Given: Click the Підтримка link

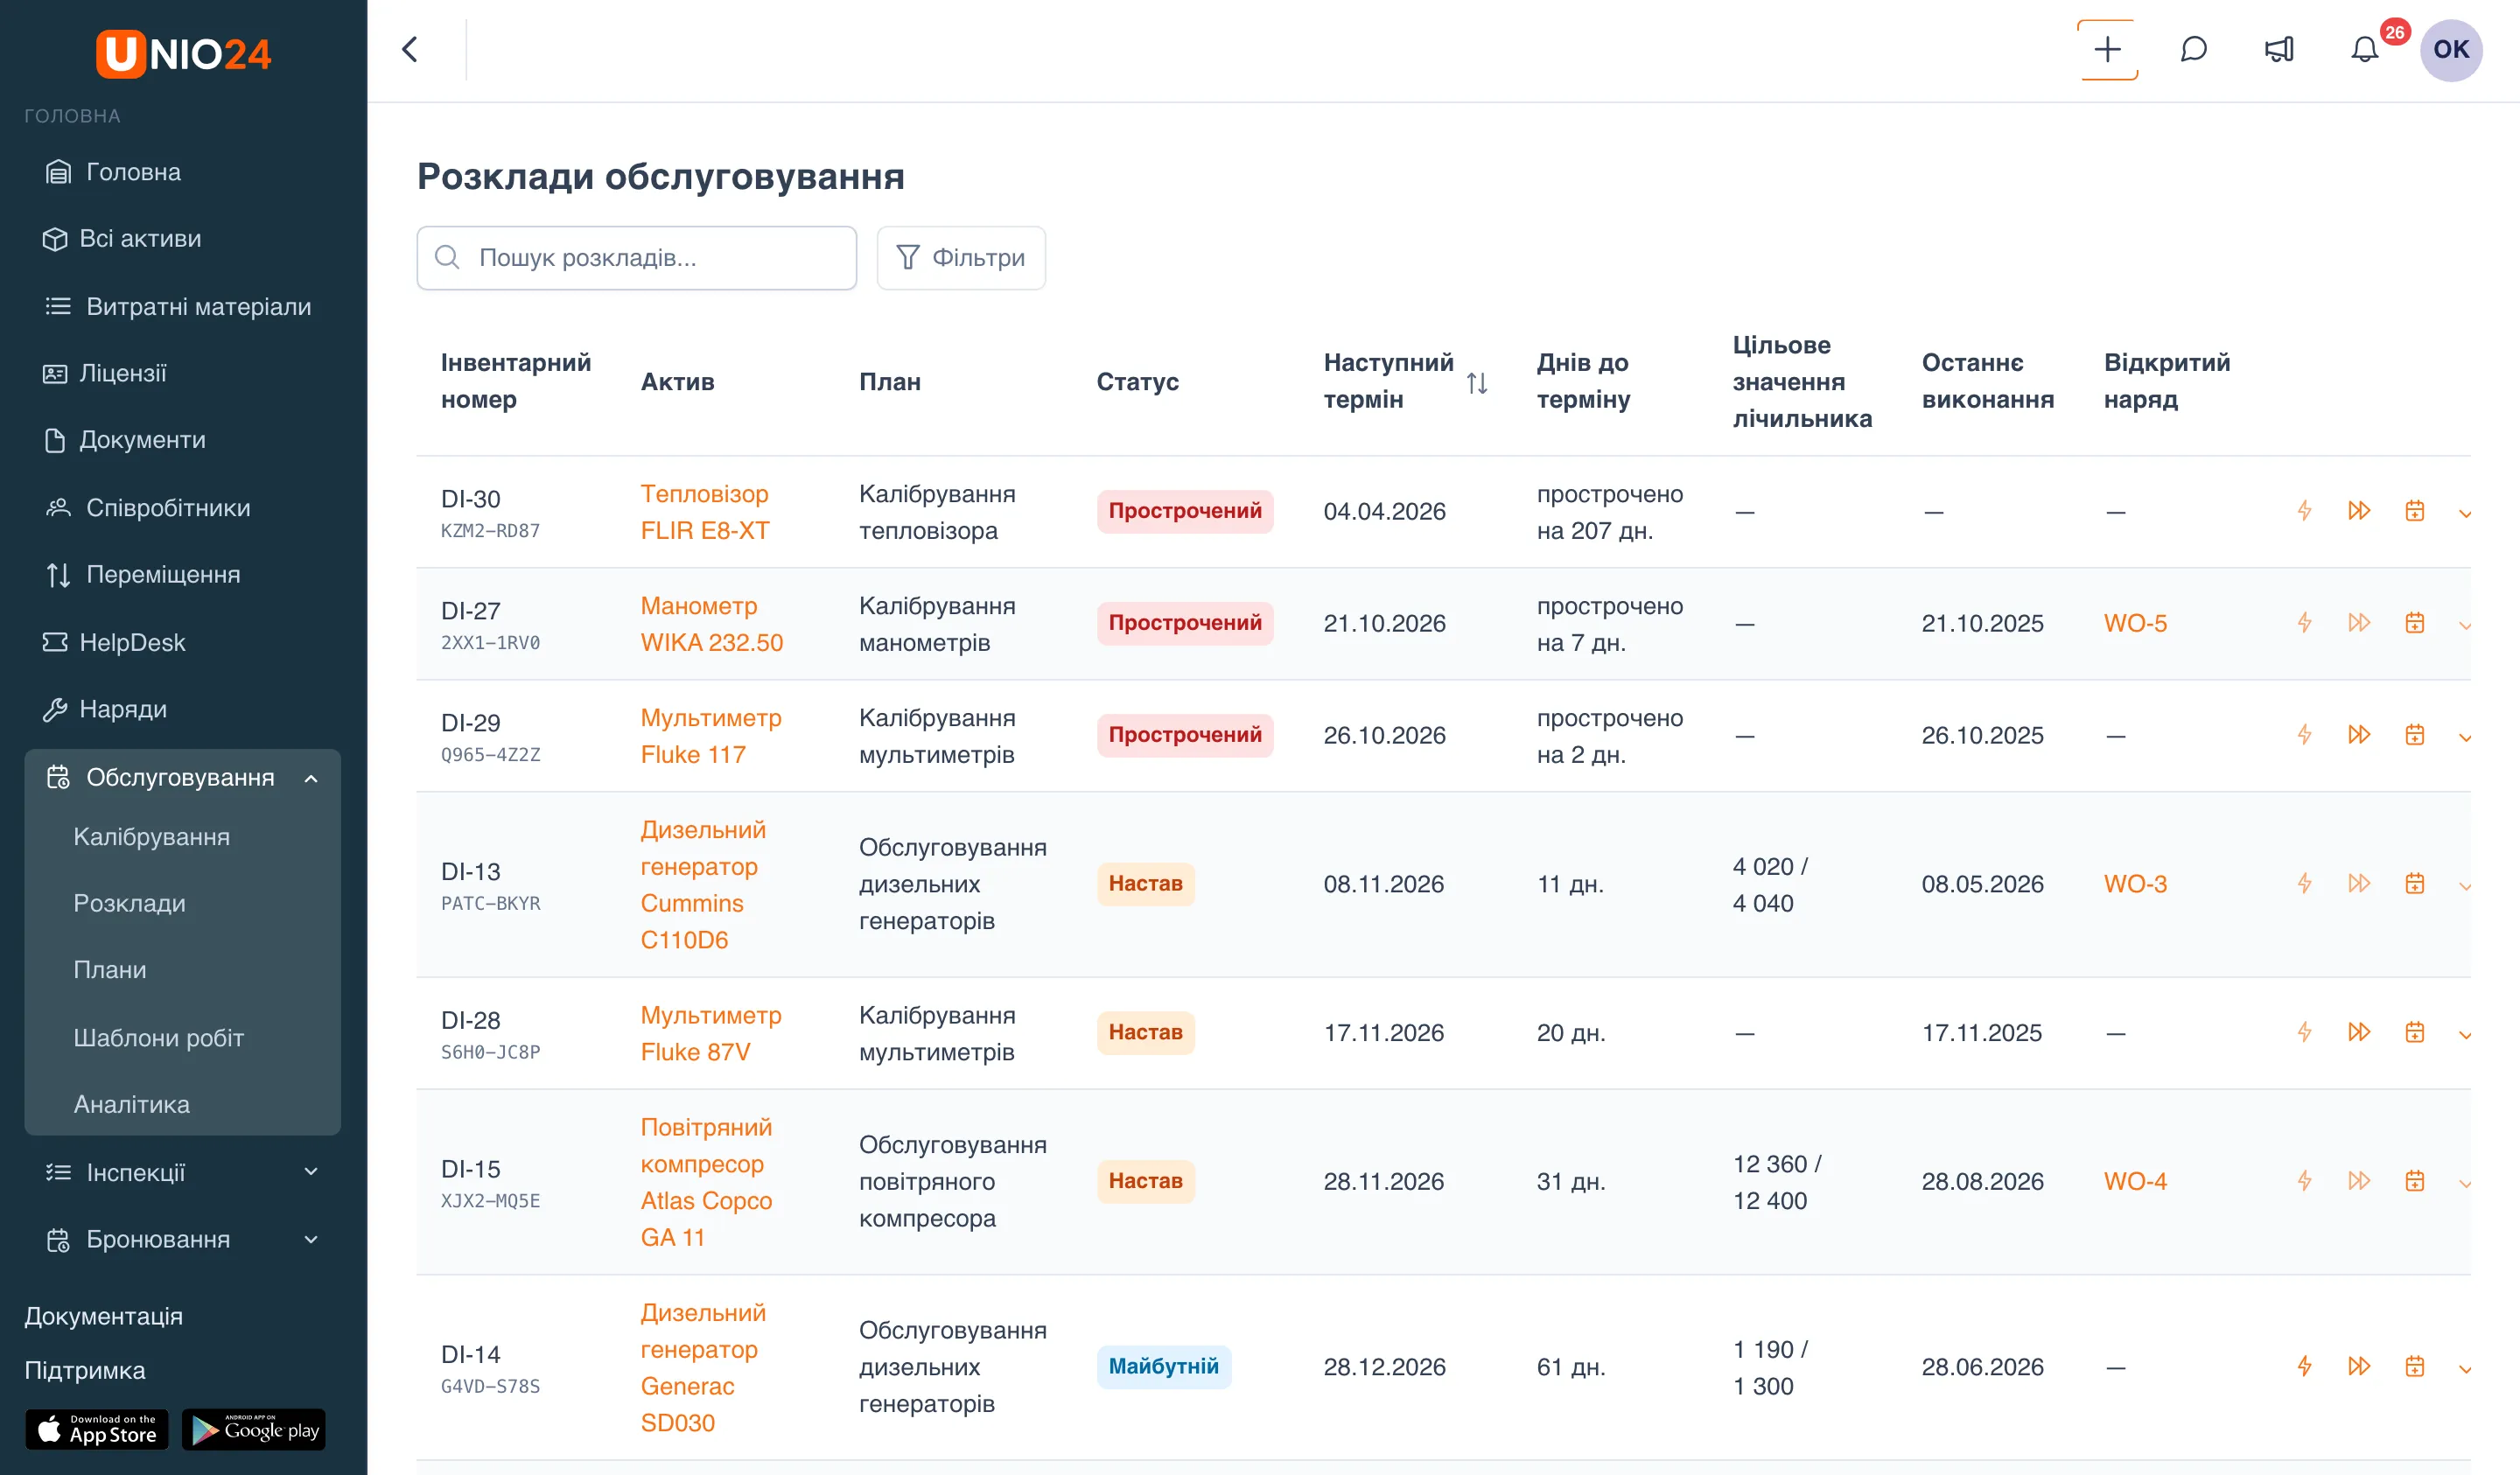Looking at the screenshot, I should pos(85,1370).
